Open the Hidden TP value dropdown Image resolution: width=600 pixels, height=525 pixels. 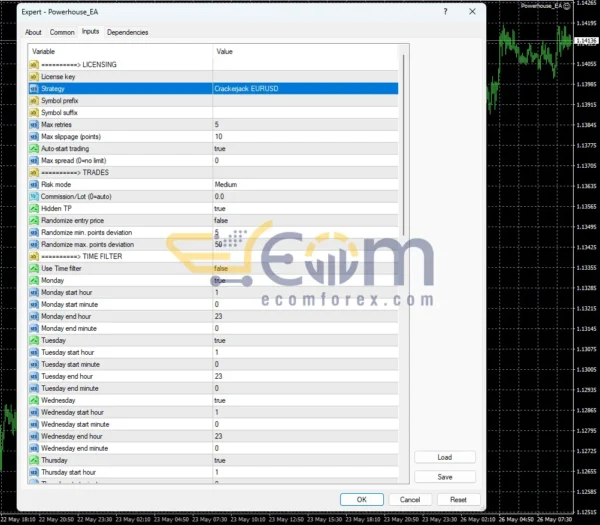[x=305, y=208]
